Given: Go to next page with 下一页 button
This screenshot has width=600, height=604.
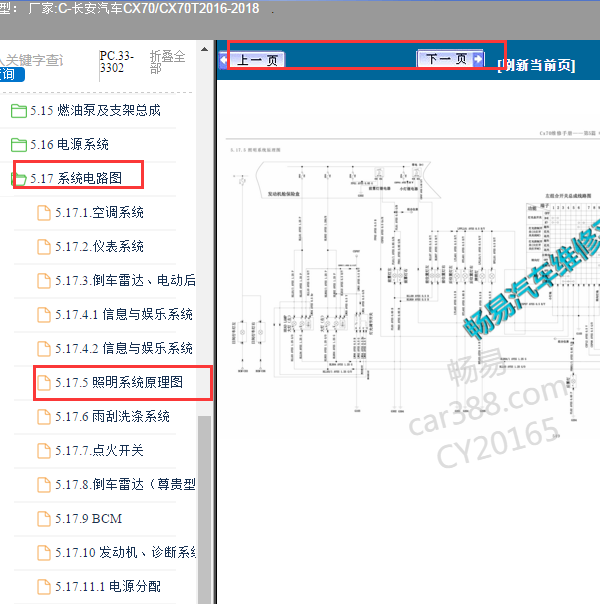Looking at the screenshot, I should (450, 59).
